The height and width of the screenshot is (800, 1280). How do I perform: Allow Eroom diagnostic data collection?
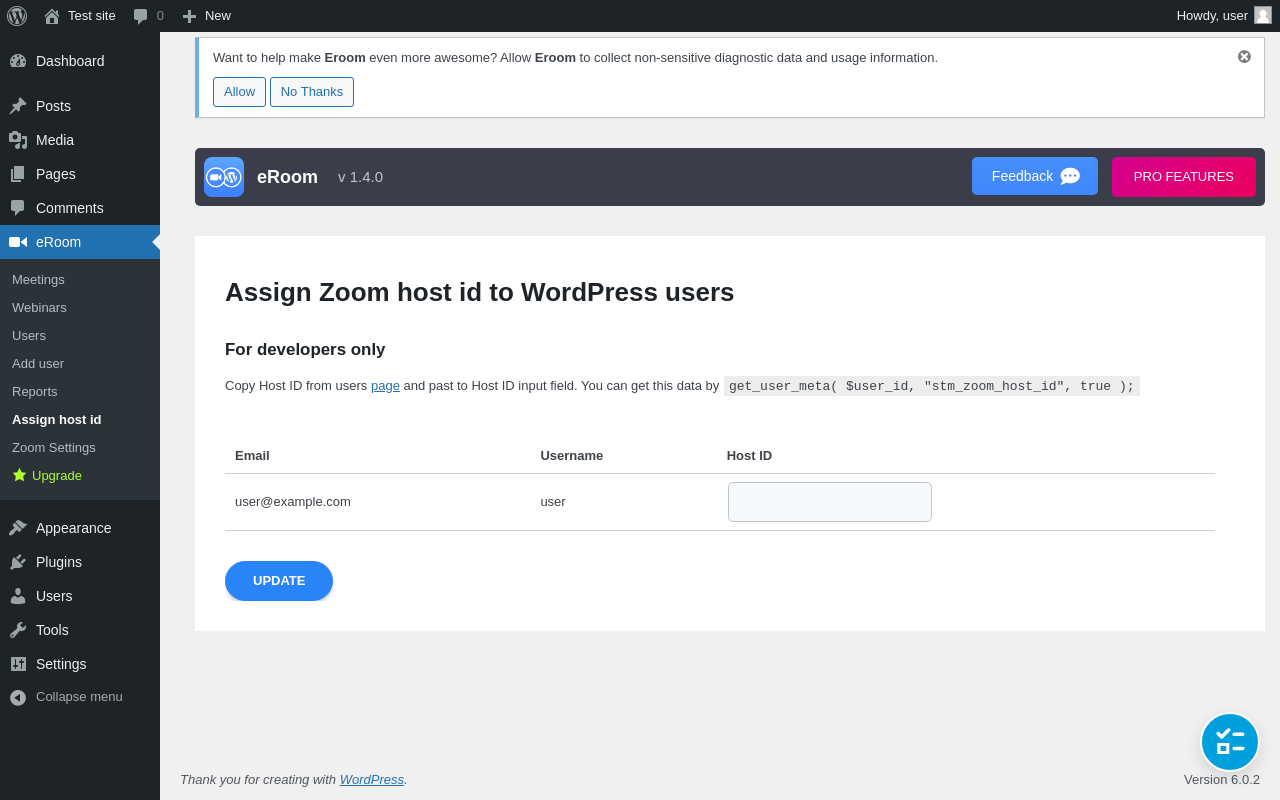(239, 92)
